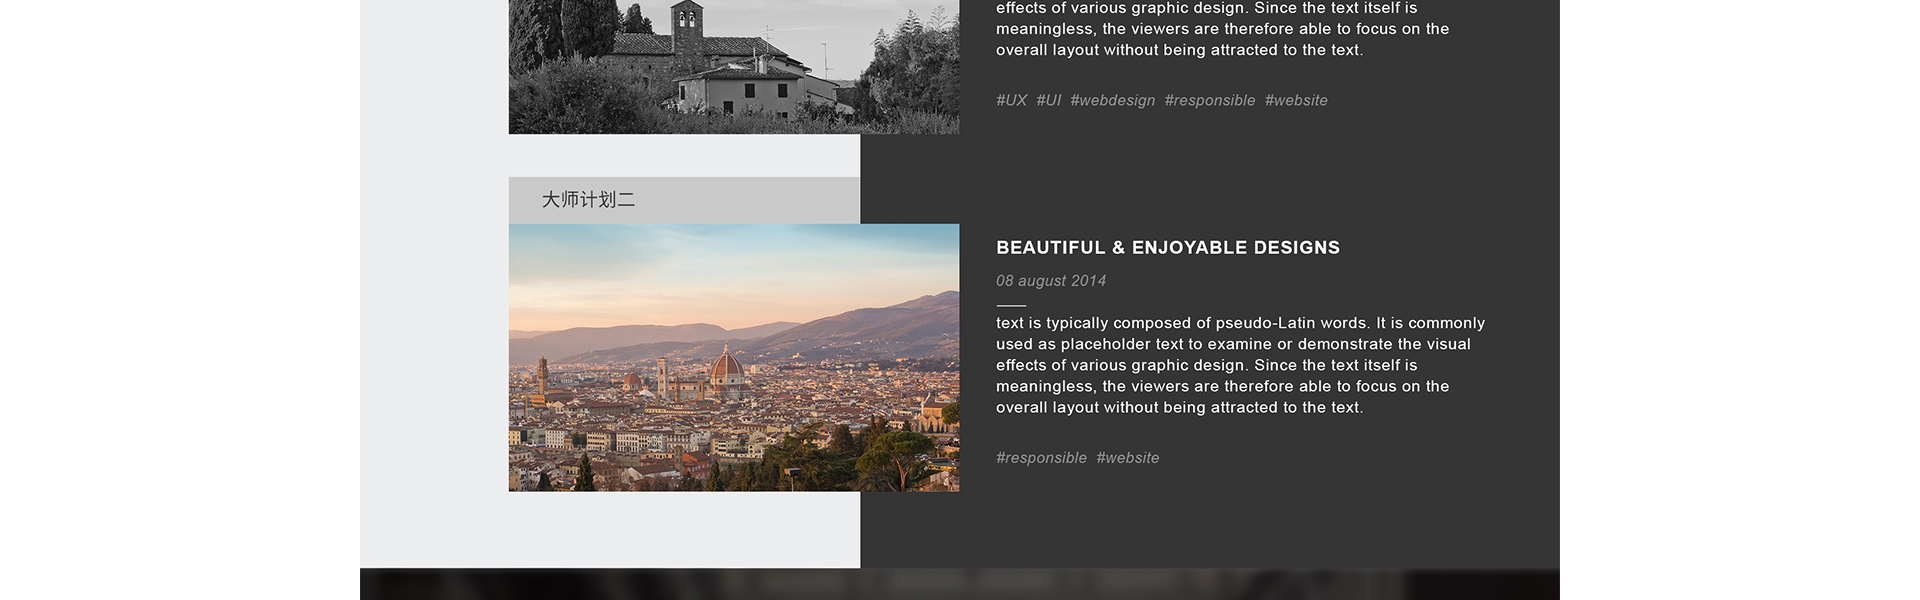Follow #responsible tag under Beautiful Designs post
Image resolution: width=1920 pixels, height=600 pixels.
coord(1041,458)
